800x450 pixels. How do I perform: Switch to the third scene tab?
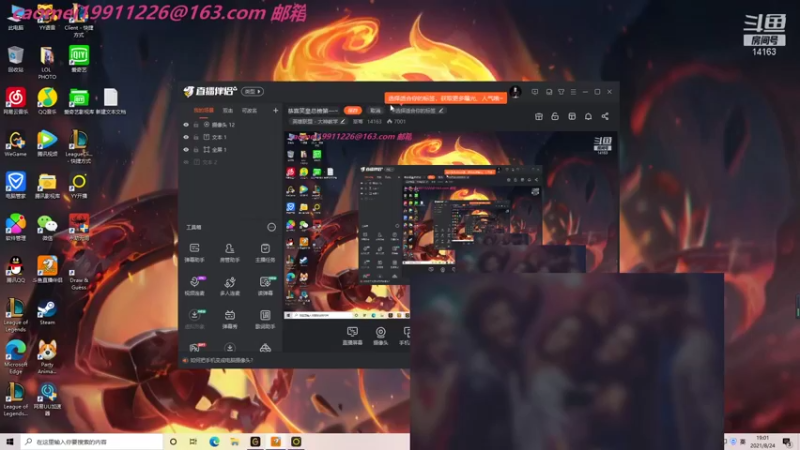pyautogui.click(x=249, y=110)
